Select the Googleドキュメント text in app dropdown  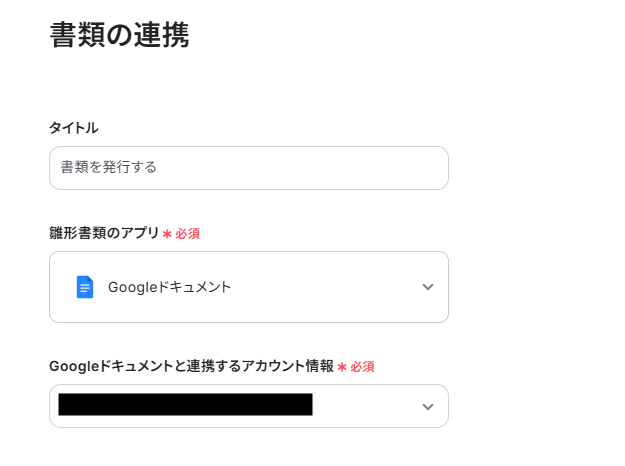click(170, 287)
